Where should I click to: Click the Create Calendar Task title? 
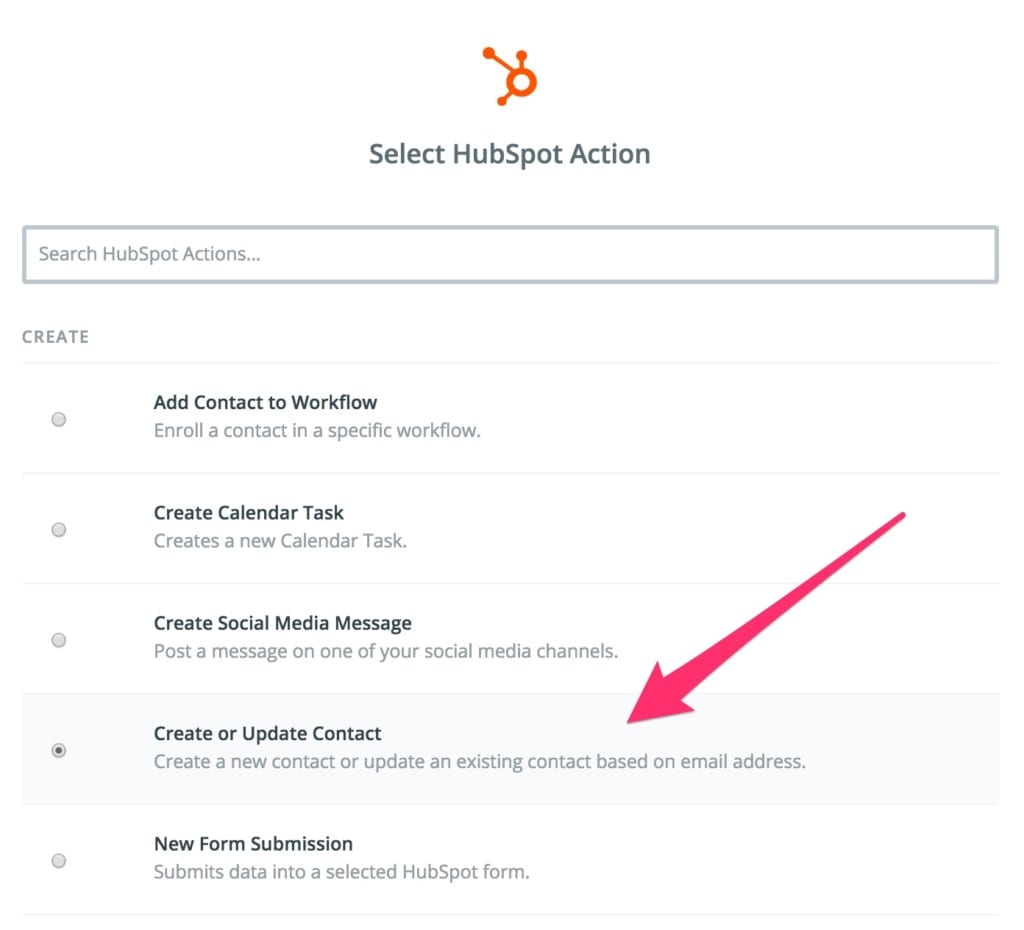pyautogui.click(x=248, y=513)
